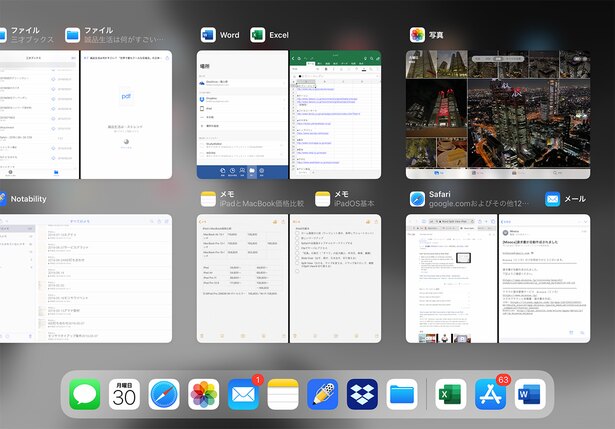Open the Files PDF preview card

pyautogui.click(x=126, y=115)
